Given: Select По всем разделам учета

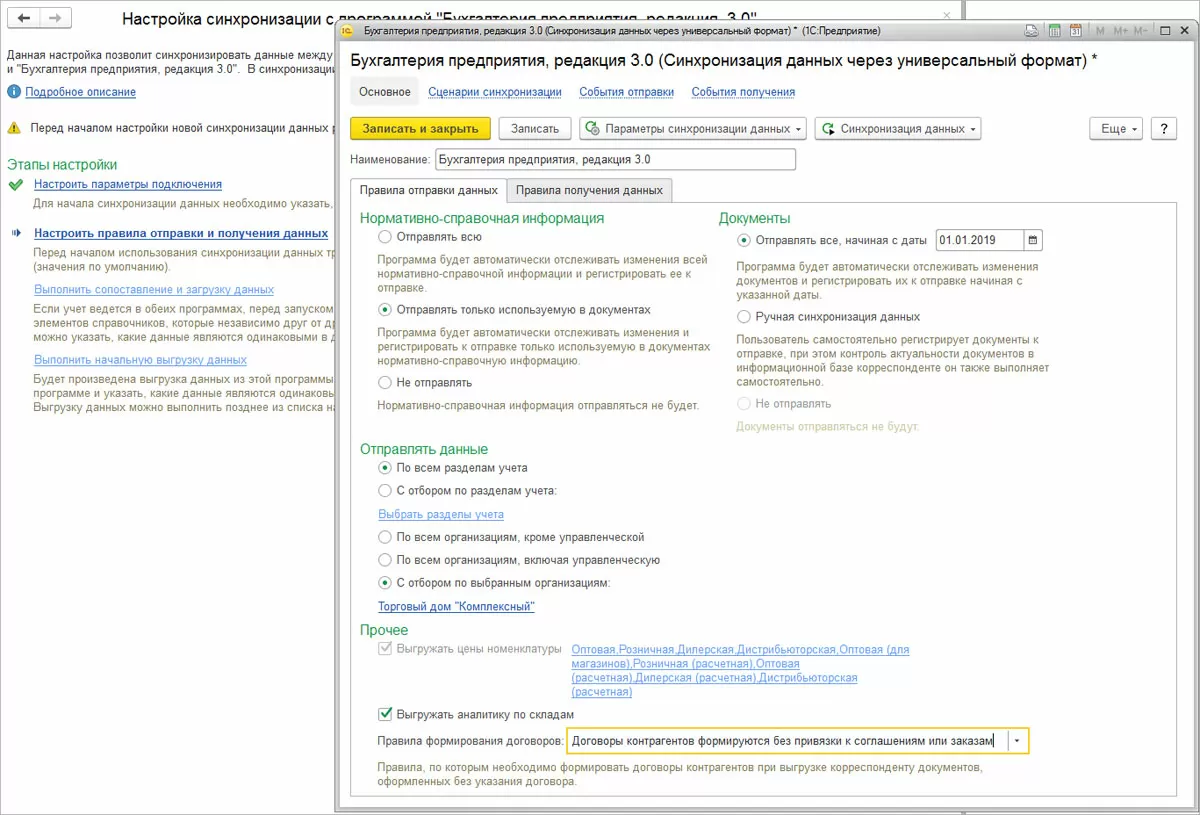Looking at the screenshot, I should pyautogui.click(x=385, y=467).
